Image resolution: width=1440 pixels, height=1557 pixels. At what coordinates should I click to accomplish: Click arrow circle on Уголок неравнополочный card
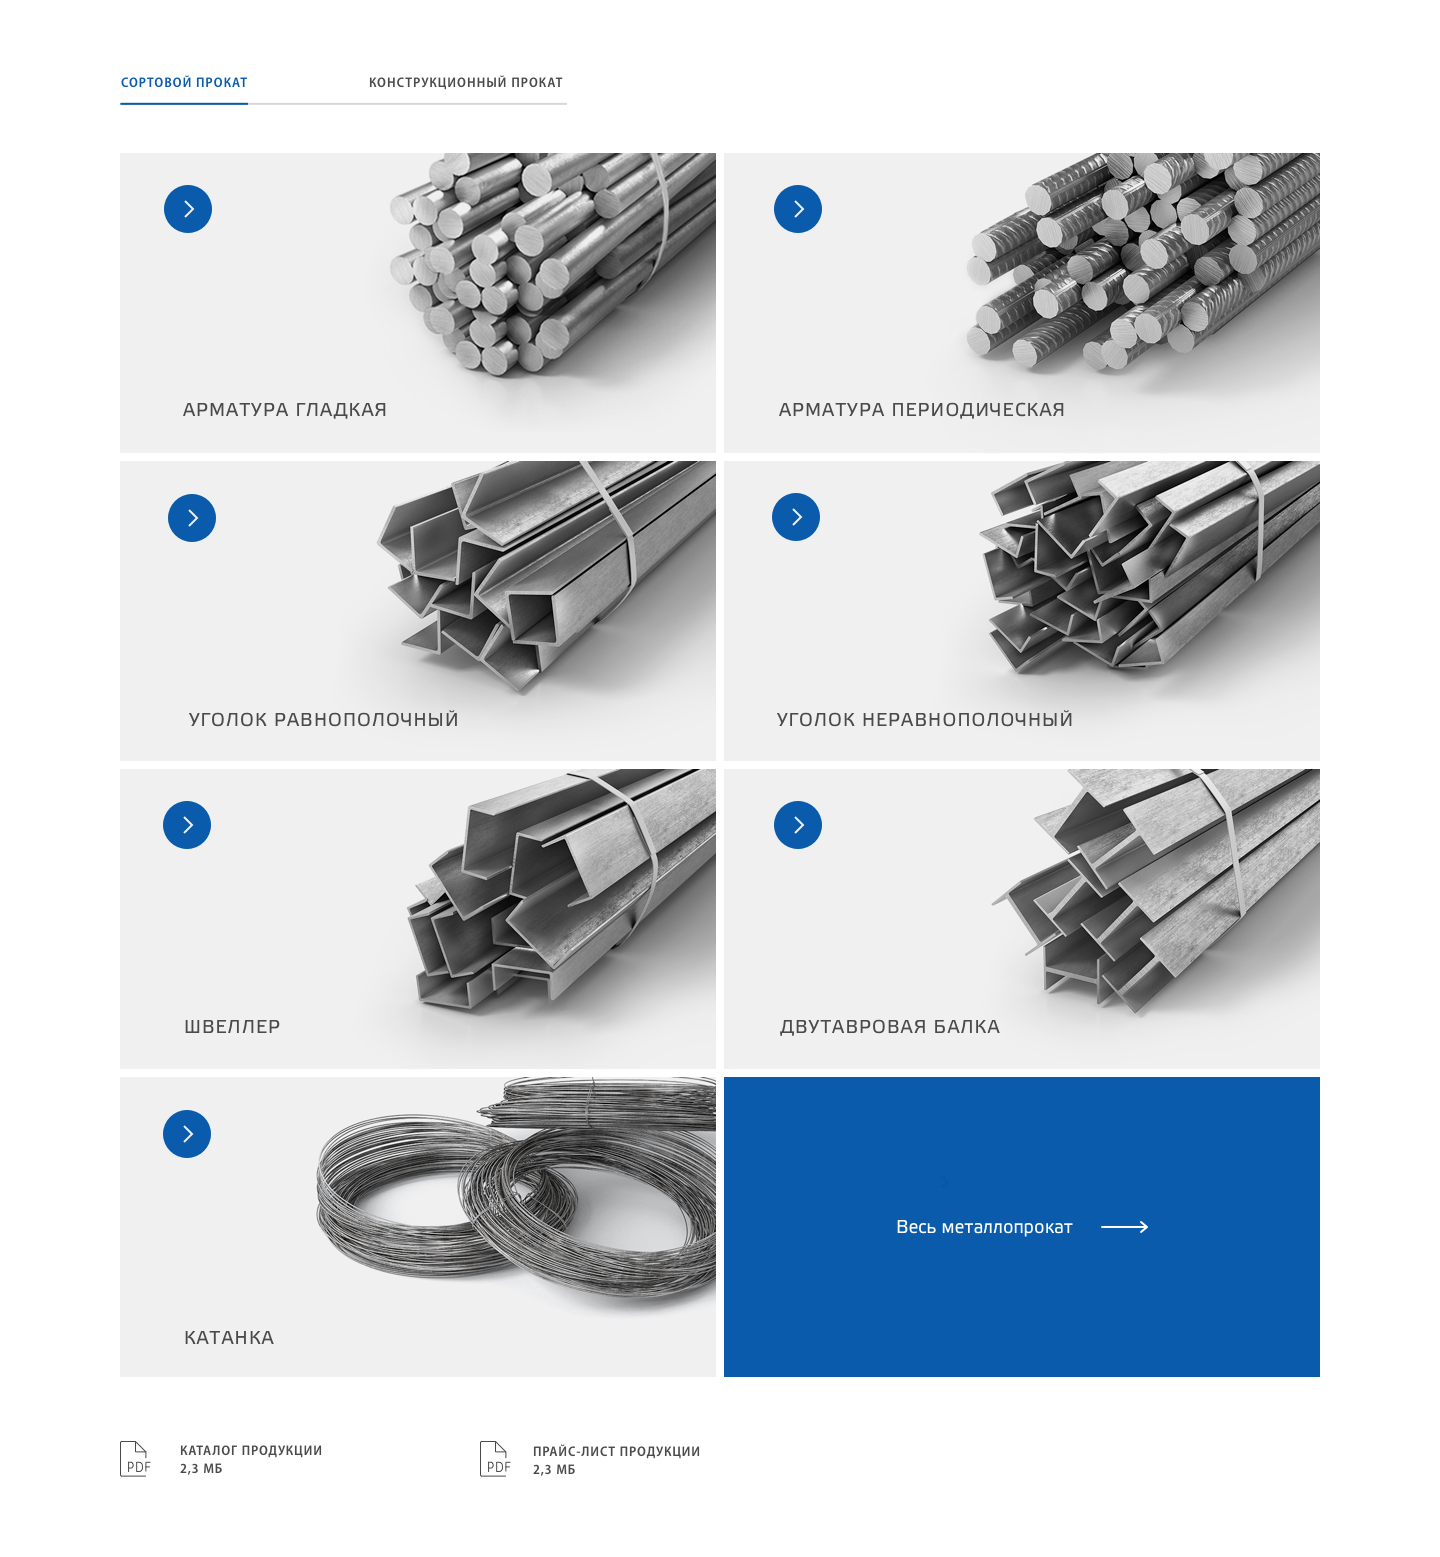[x=796, y=517]
